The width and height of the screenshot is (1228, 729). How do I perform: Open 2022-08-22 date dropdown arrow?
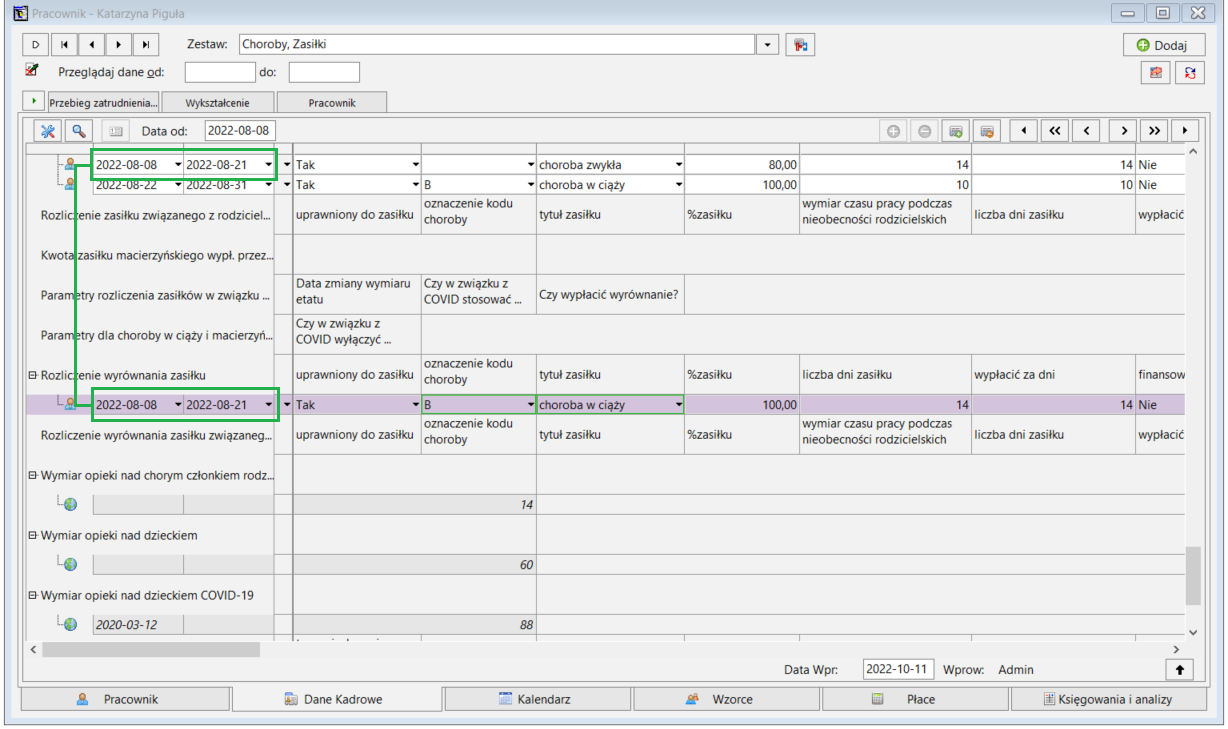point(178,184)
